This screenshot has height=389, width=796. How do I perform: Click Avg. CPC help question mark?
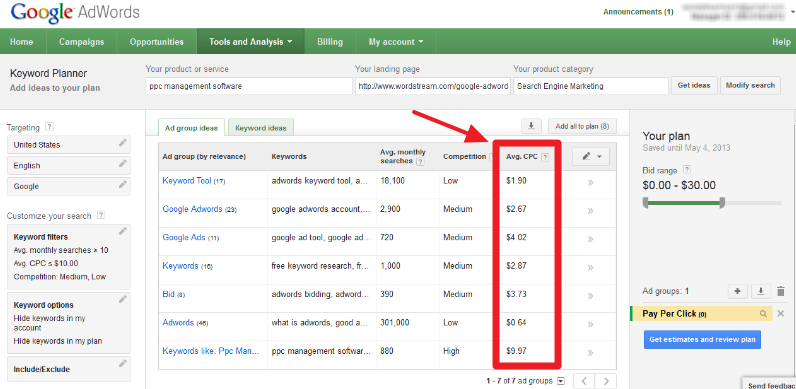pyautogui.click(x=545, y=157)
